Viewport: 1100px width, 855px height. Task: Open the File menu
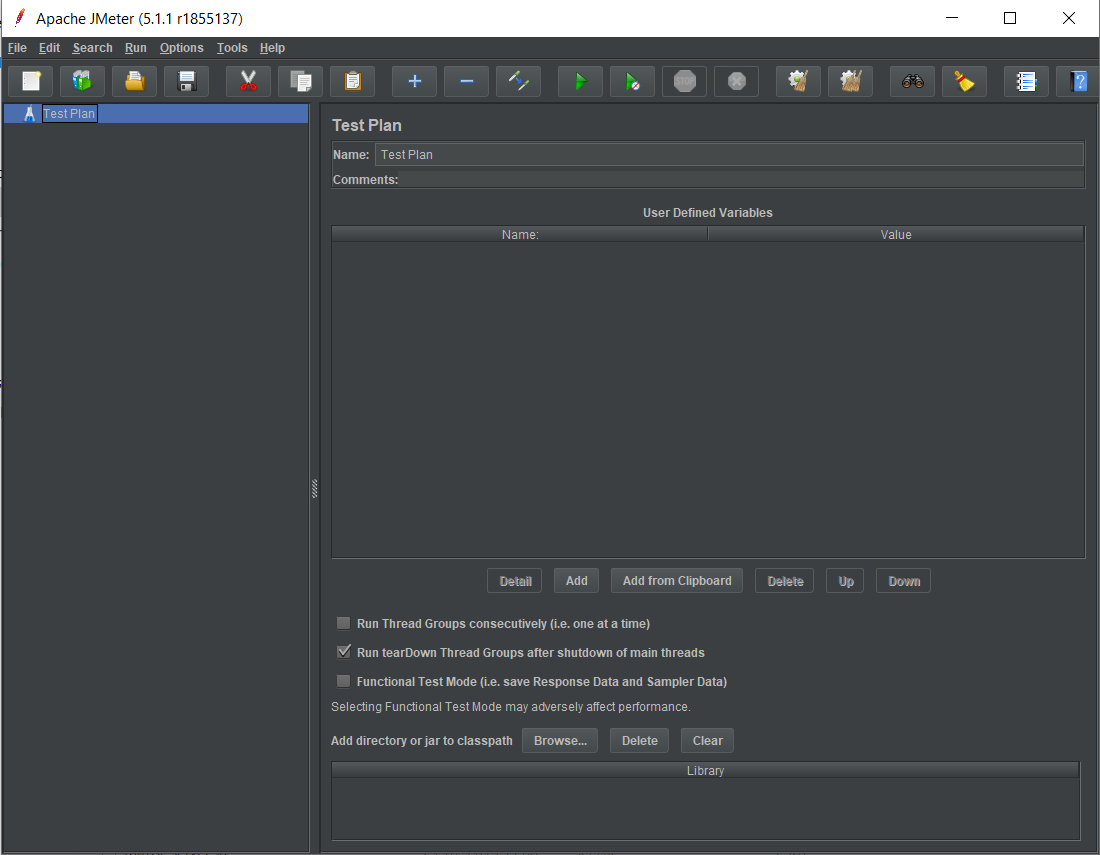pos(17,48)
